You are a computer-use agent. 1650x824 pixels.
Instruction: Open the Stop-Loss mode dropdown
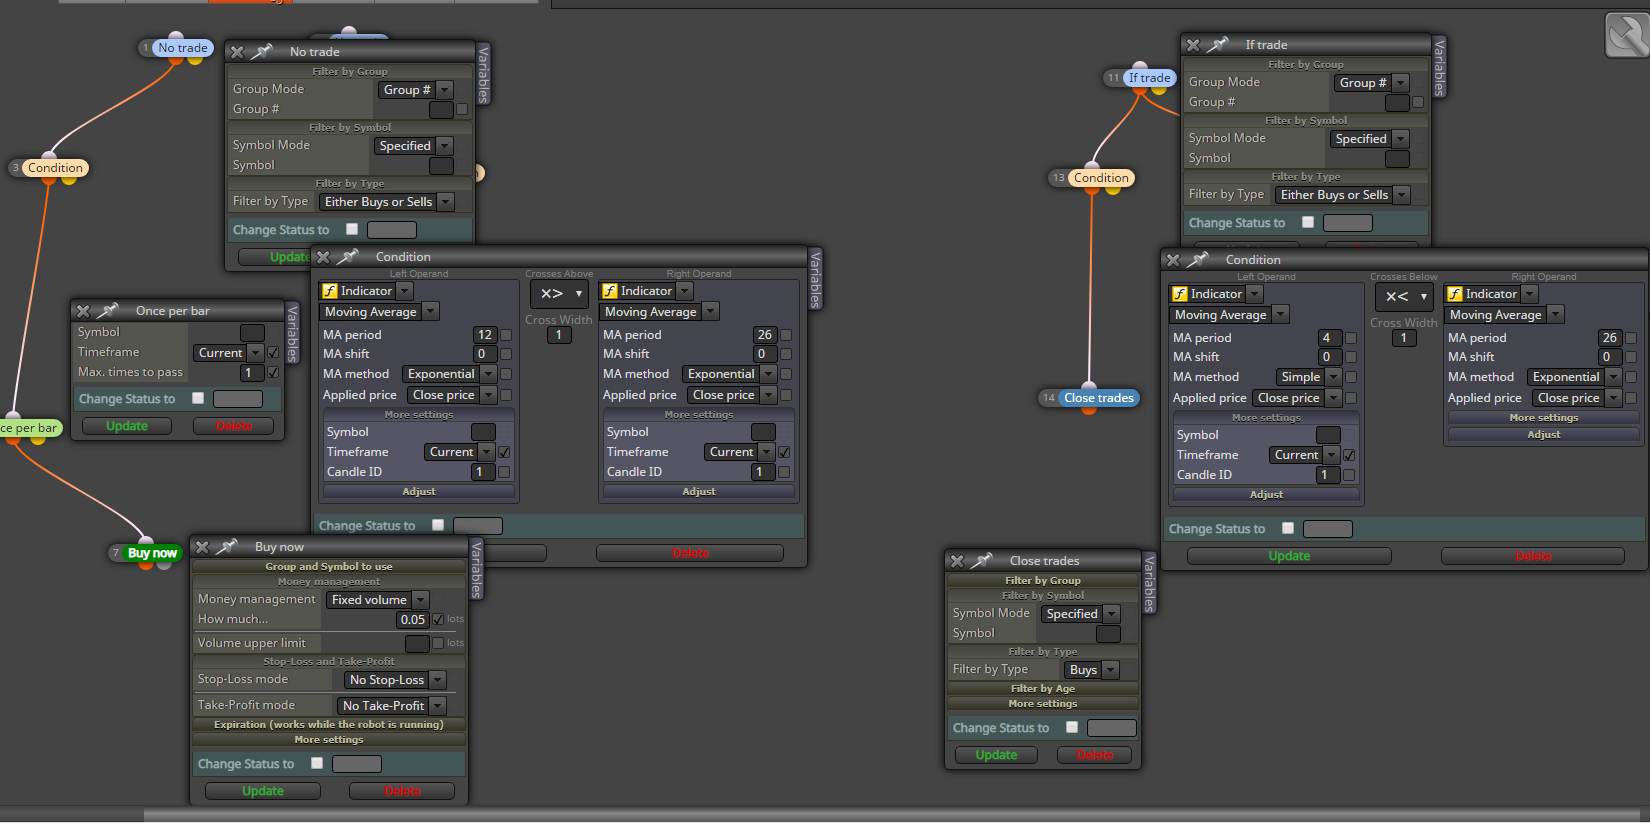click(x=395, y=680)
